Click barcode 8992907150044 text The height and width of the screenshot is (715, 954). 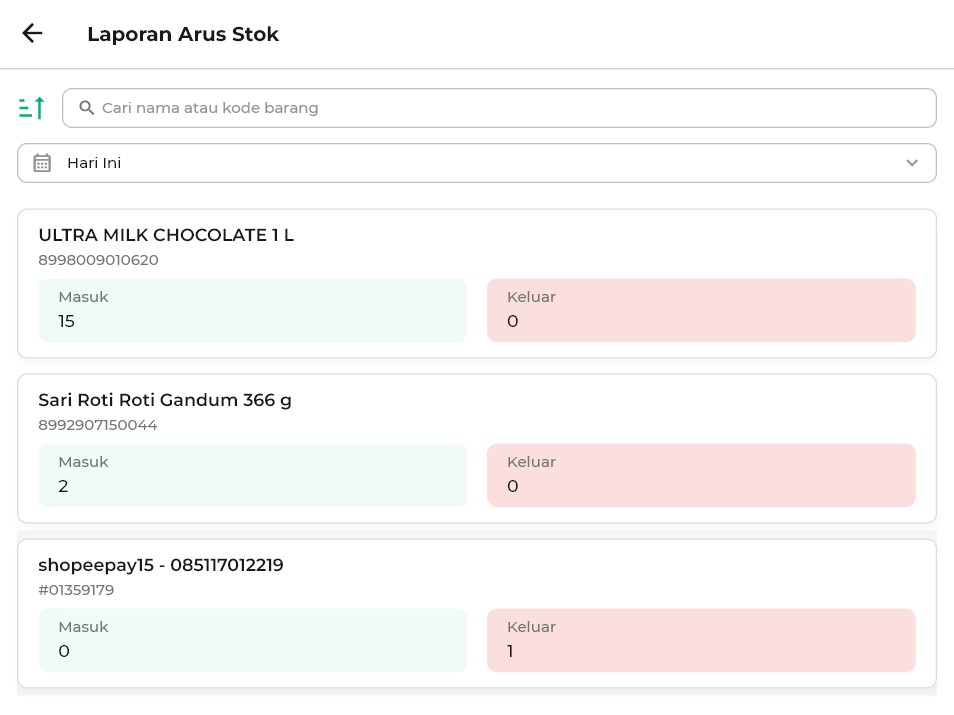[x=98, y=426]
